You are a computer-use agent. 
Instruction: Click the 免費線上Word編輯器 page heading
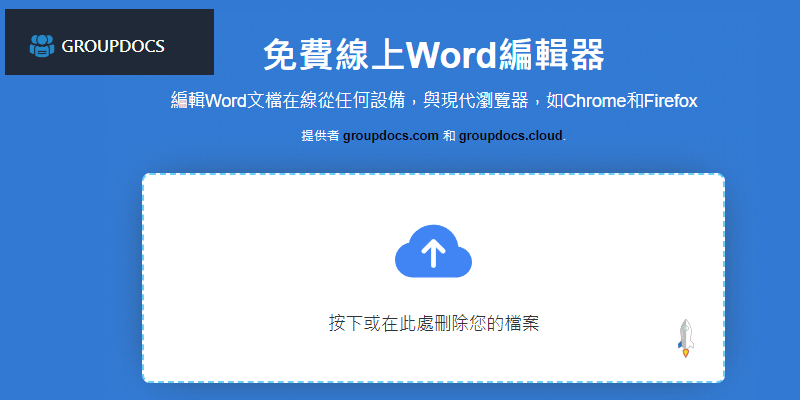(x=433, y=55)
